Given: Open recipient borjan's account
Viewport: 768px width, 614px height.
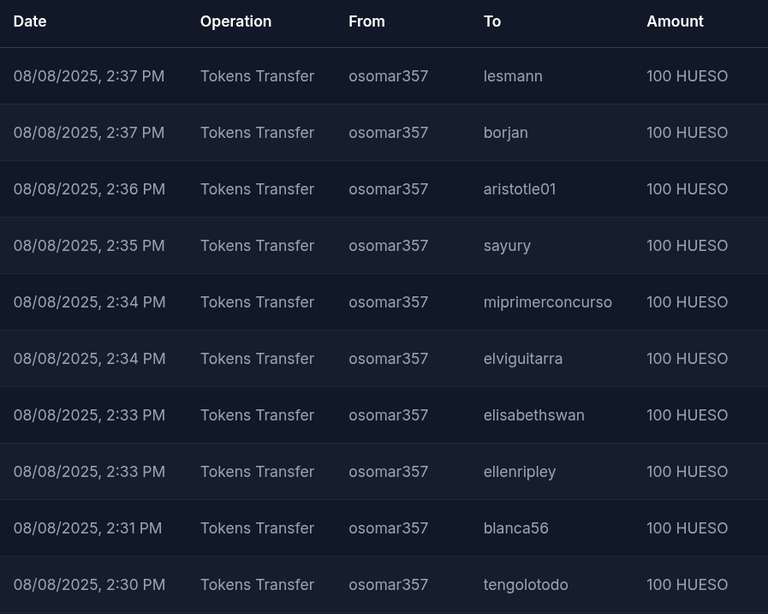Looking at the screenshot, I should (505, 133).
